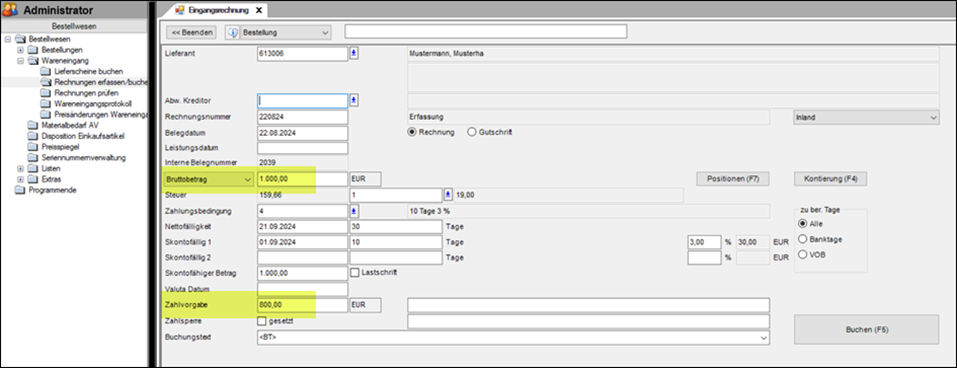The image size is (957, 368).
Task: Click the Zahlungsbedingung field containing 4
Action: coord(303,211)
